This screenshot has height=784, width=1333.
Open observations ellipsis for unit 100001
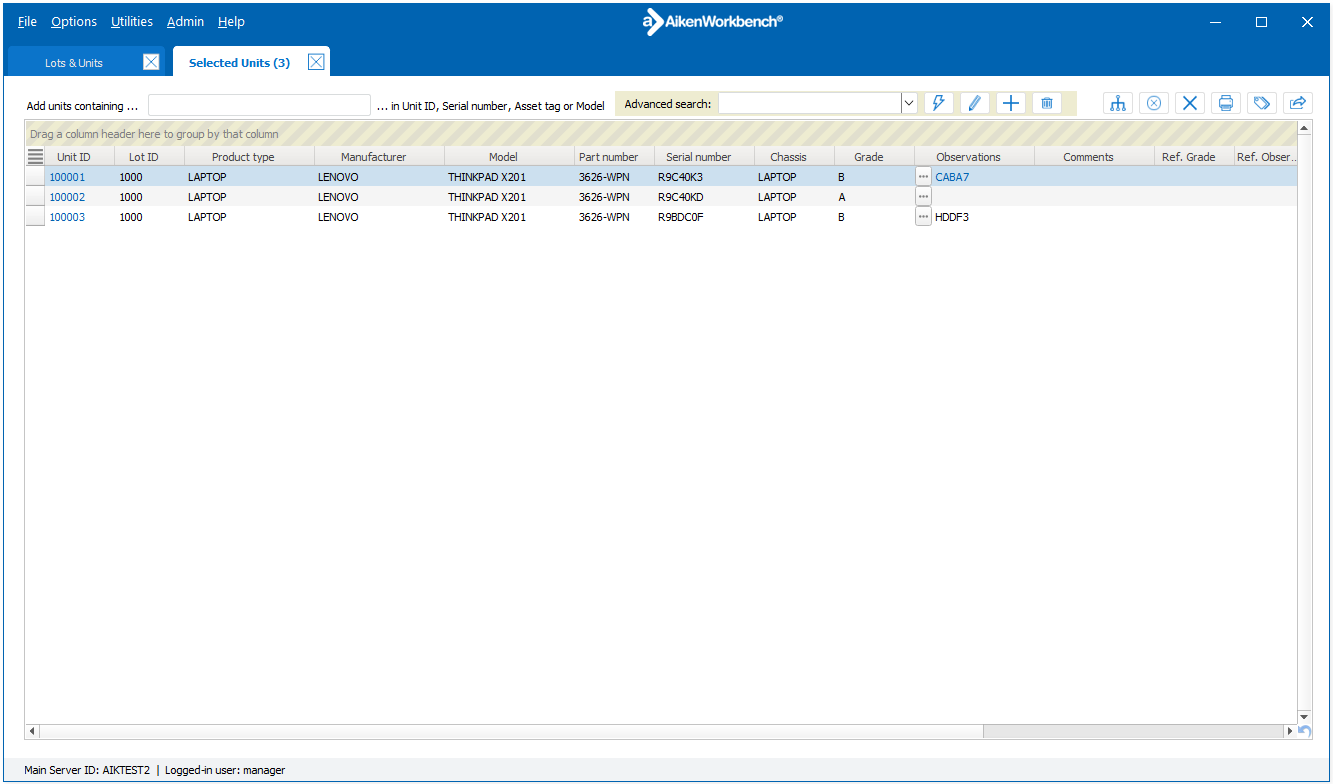pos(923,177)
